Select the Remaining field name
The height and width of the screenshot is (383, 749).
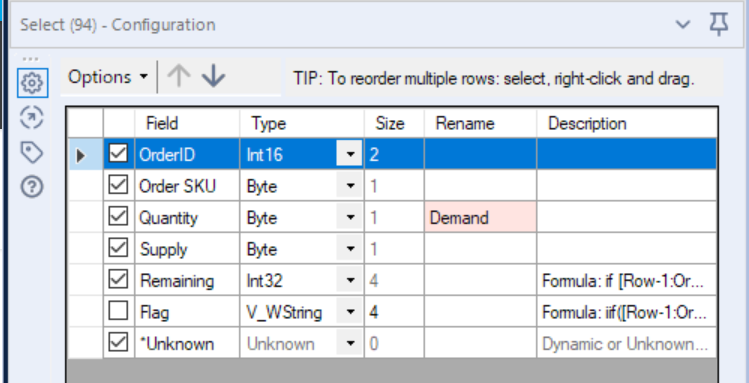coord(177,281)
